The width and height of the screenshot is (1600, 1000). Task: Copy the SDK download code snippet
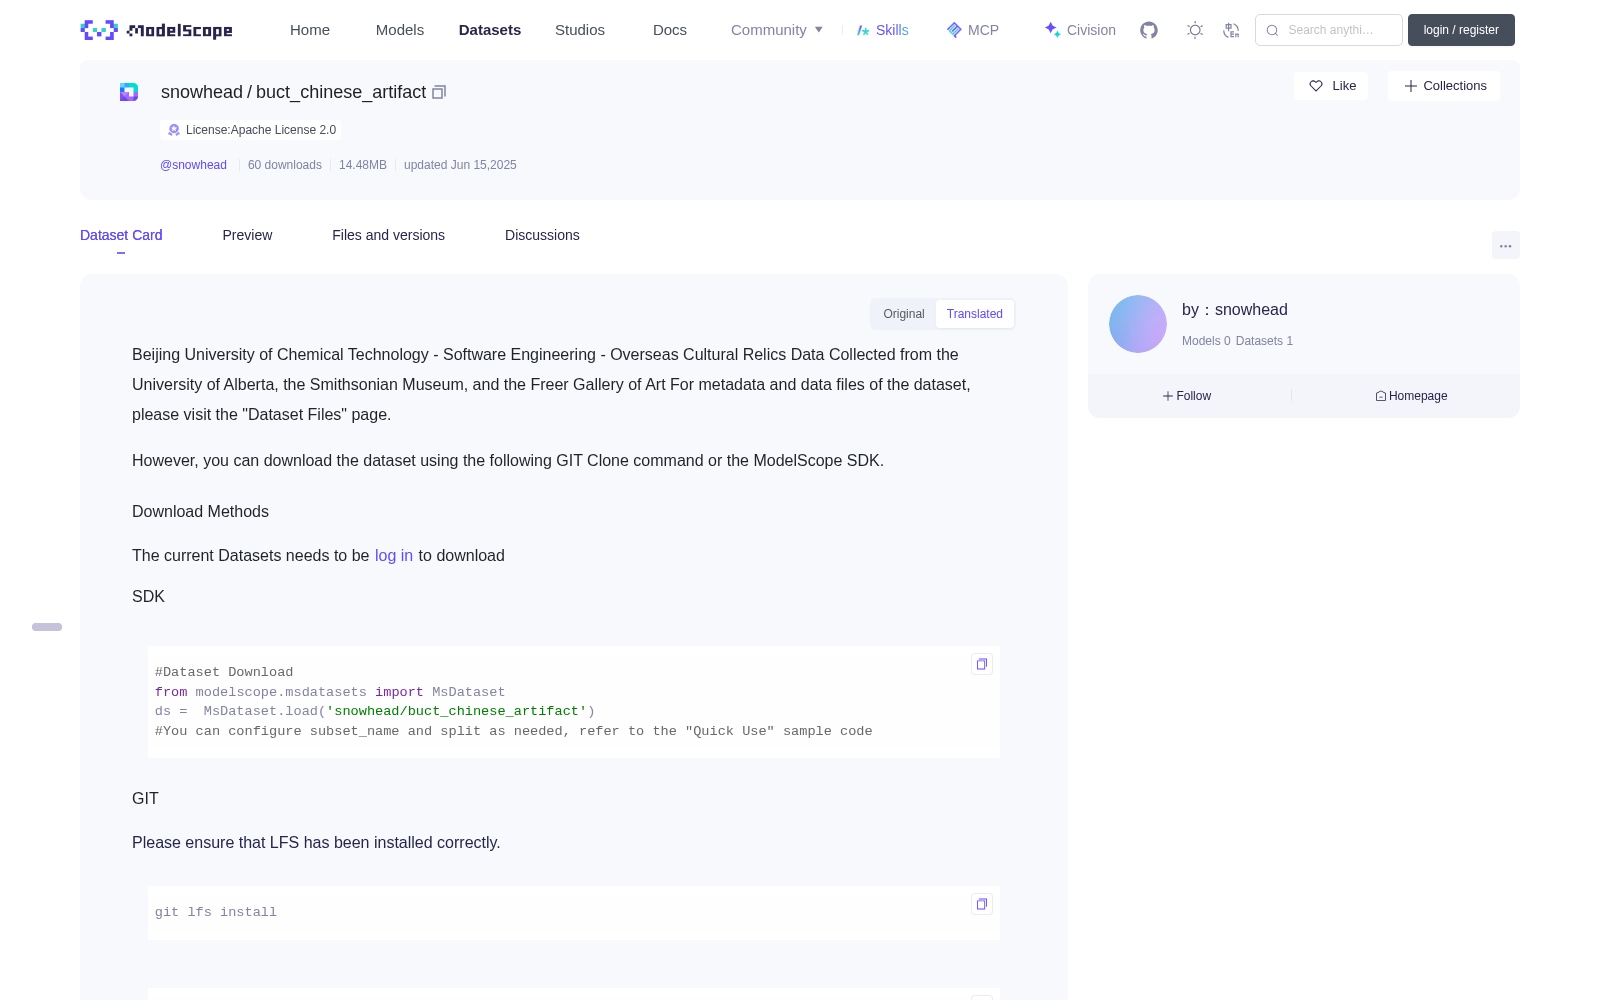(x=982, y=664)
